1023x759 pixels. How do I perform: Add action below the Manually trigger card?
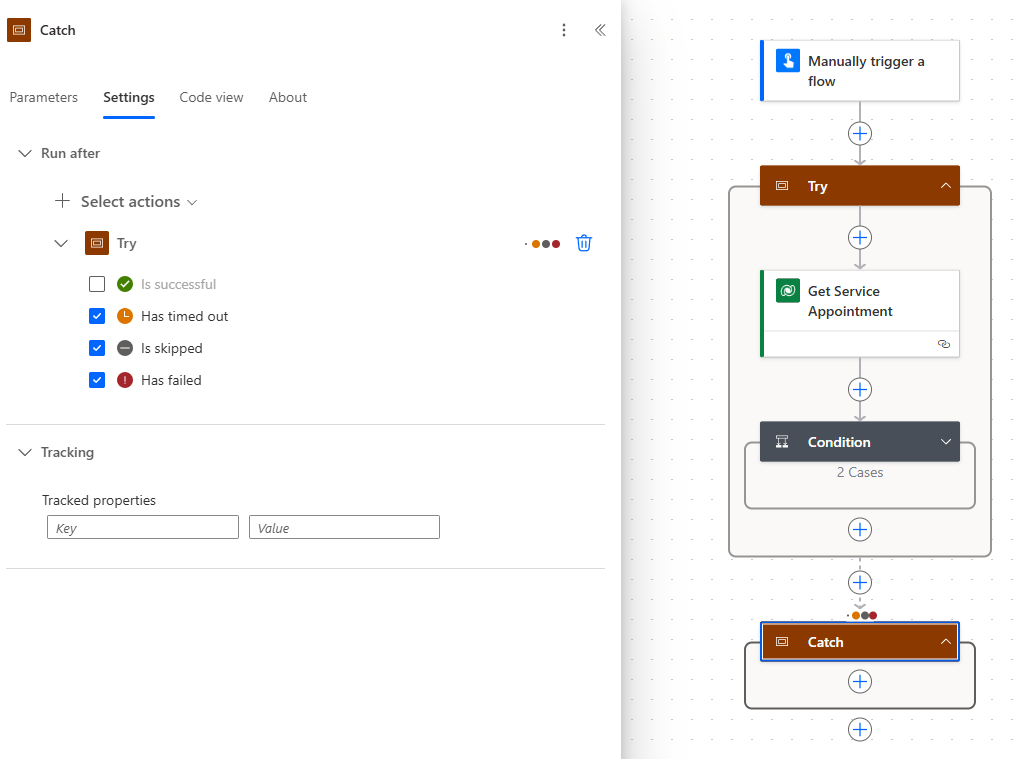[x=859, y=133]
